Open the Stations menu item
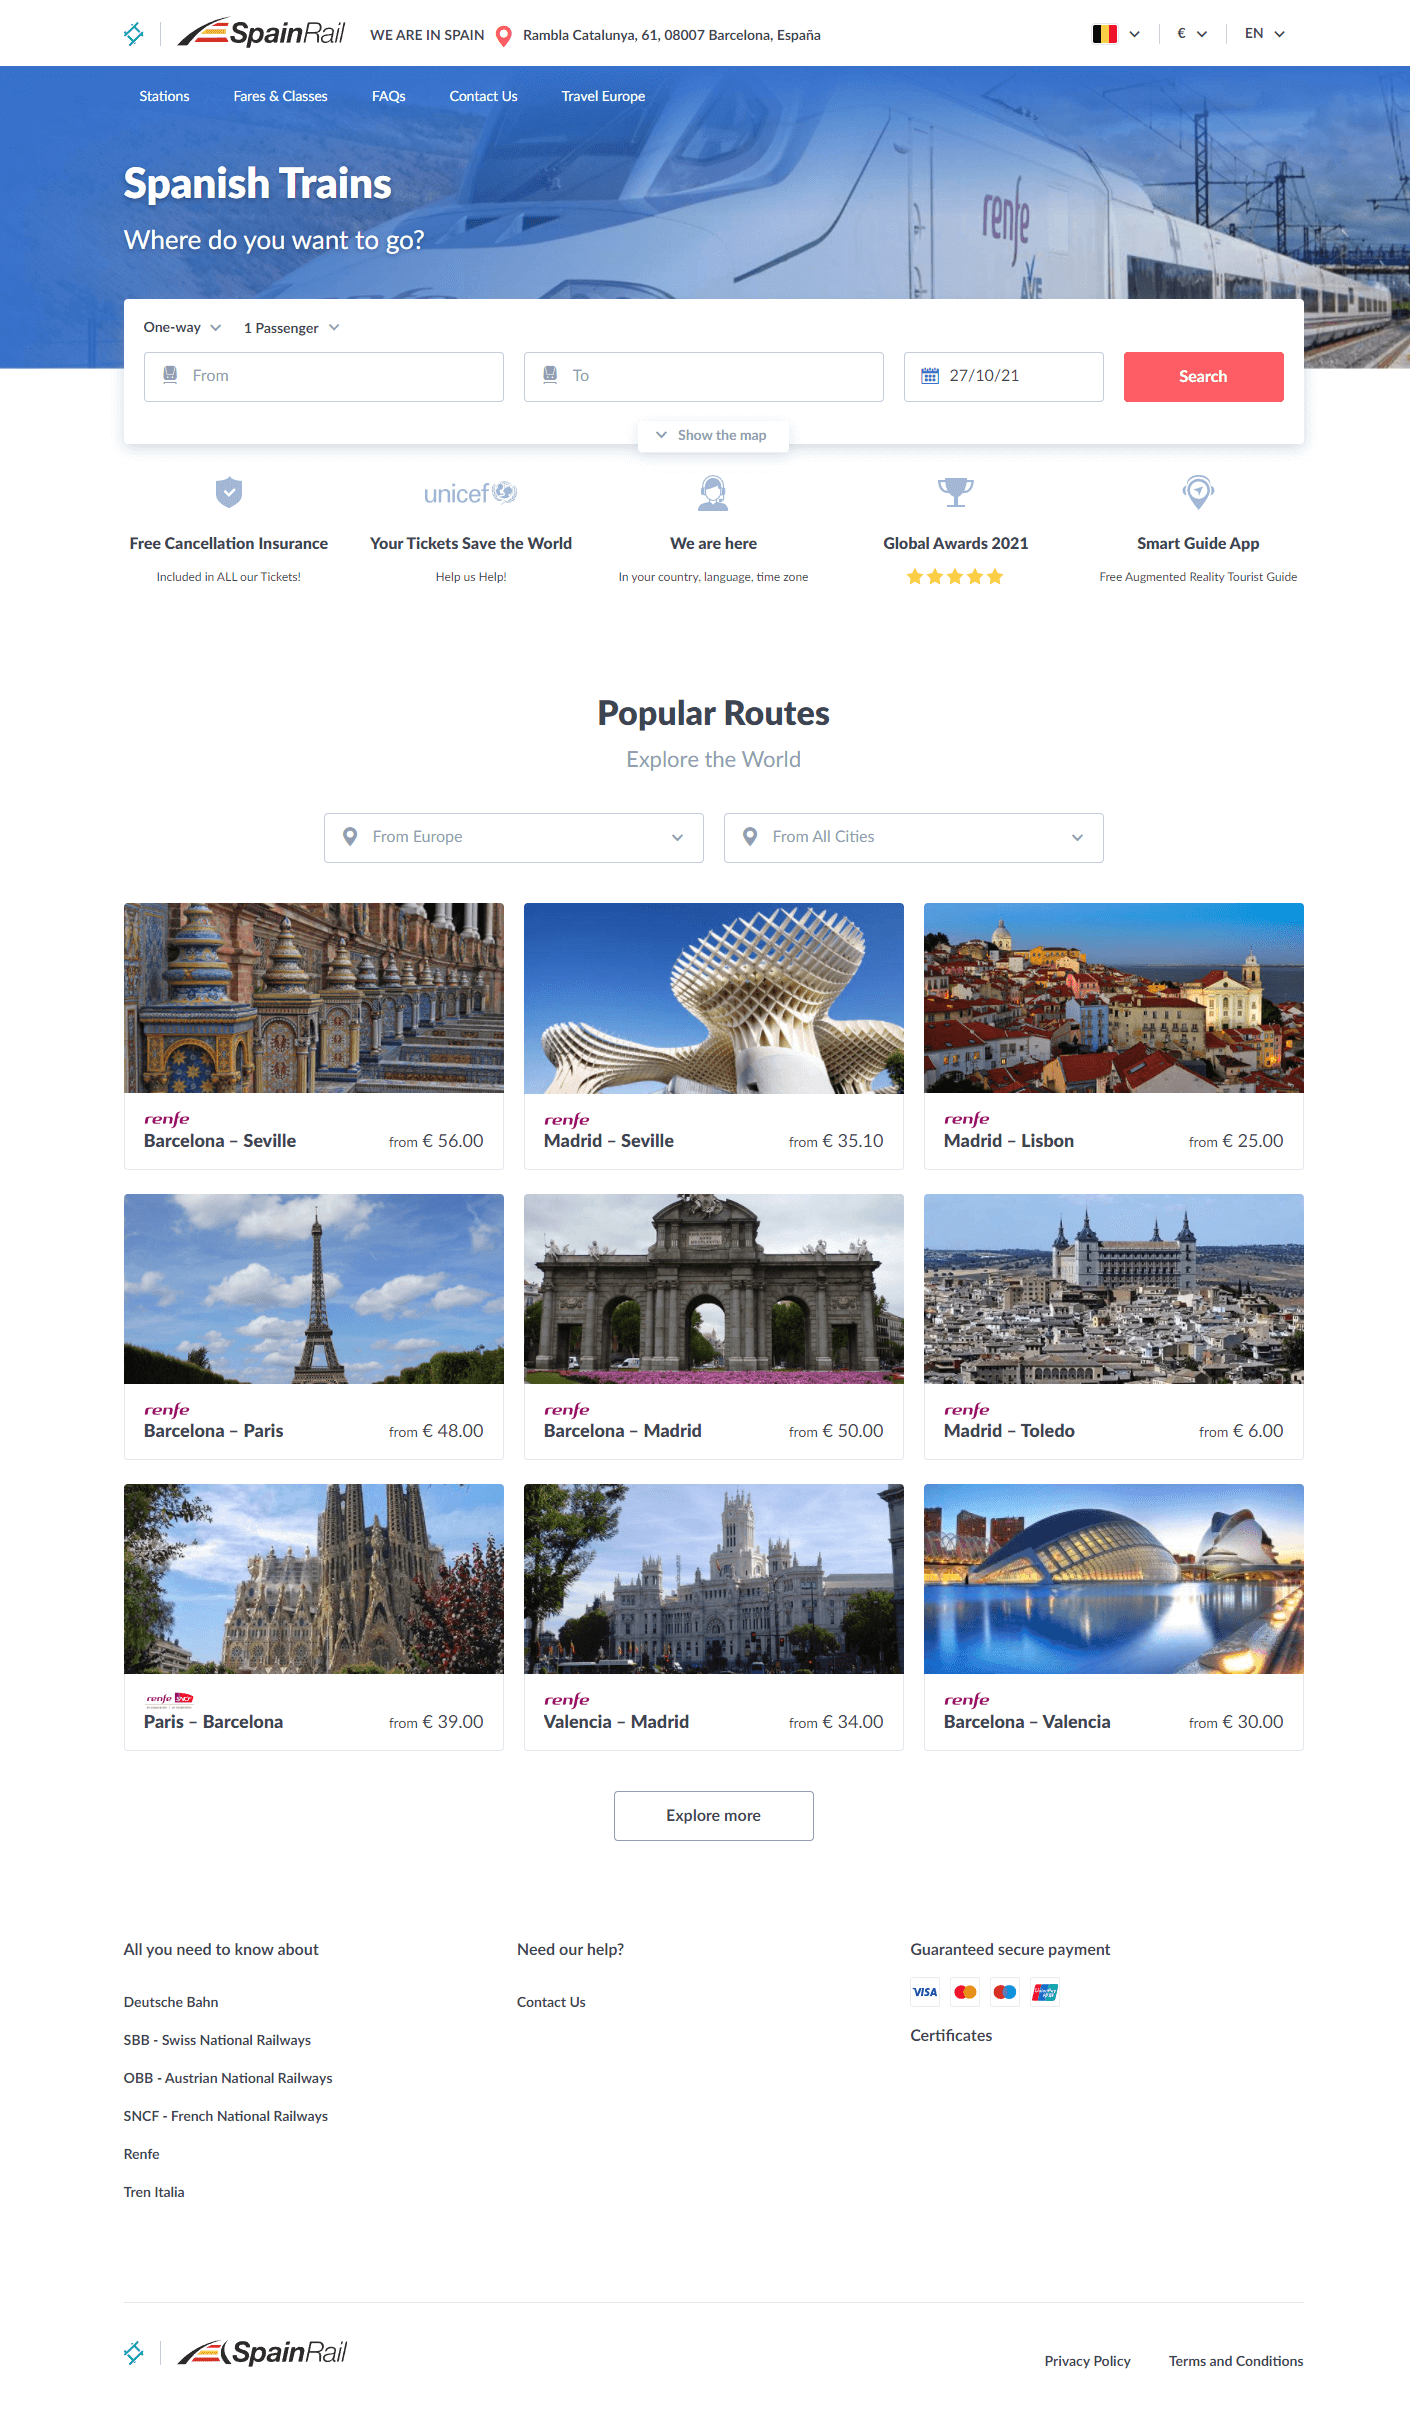This screenshot has height=2411, width=1410. [x=164, y=96]
